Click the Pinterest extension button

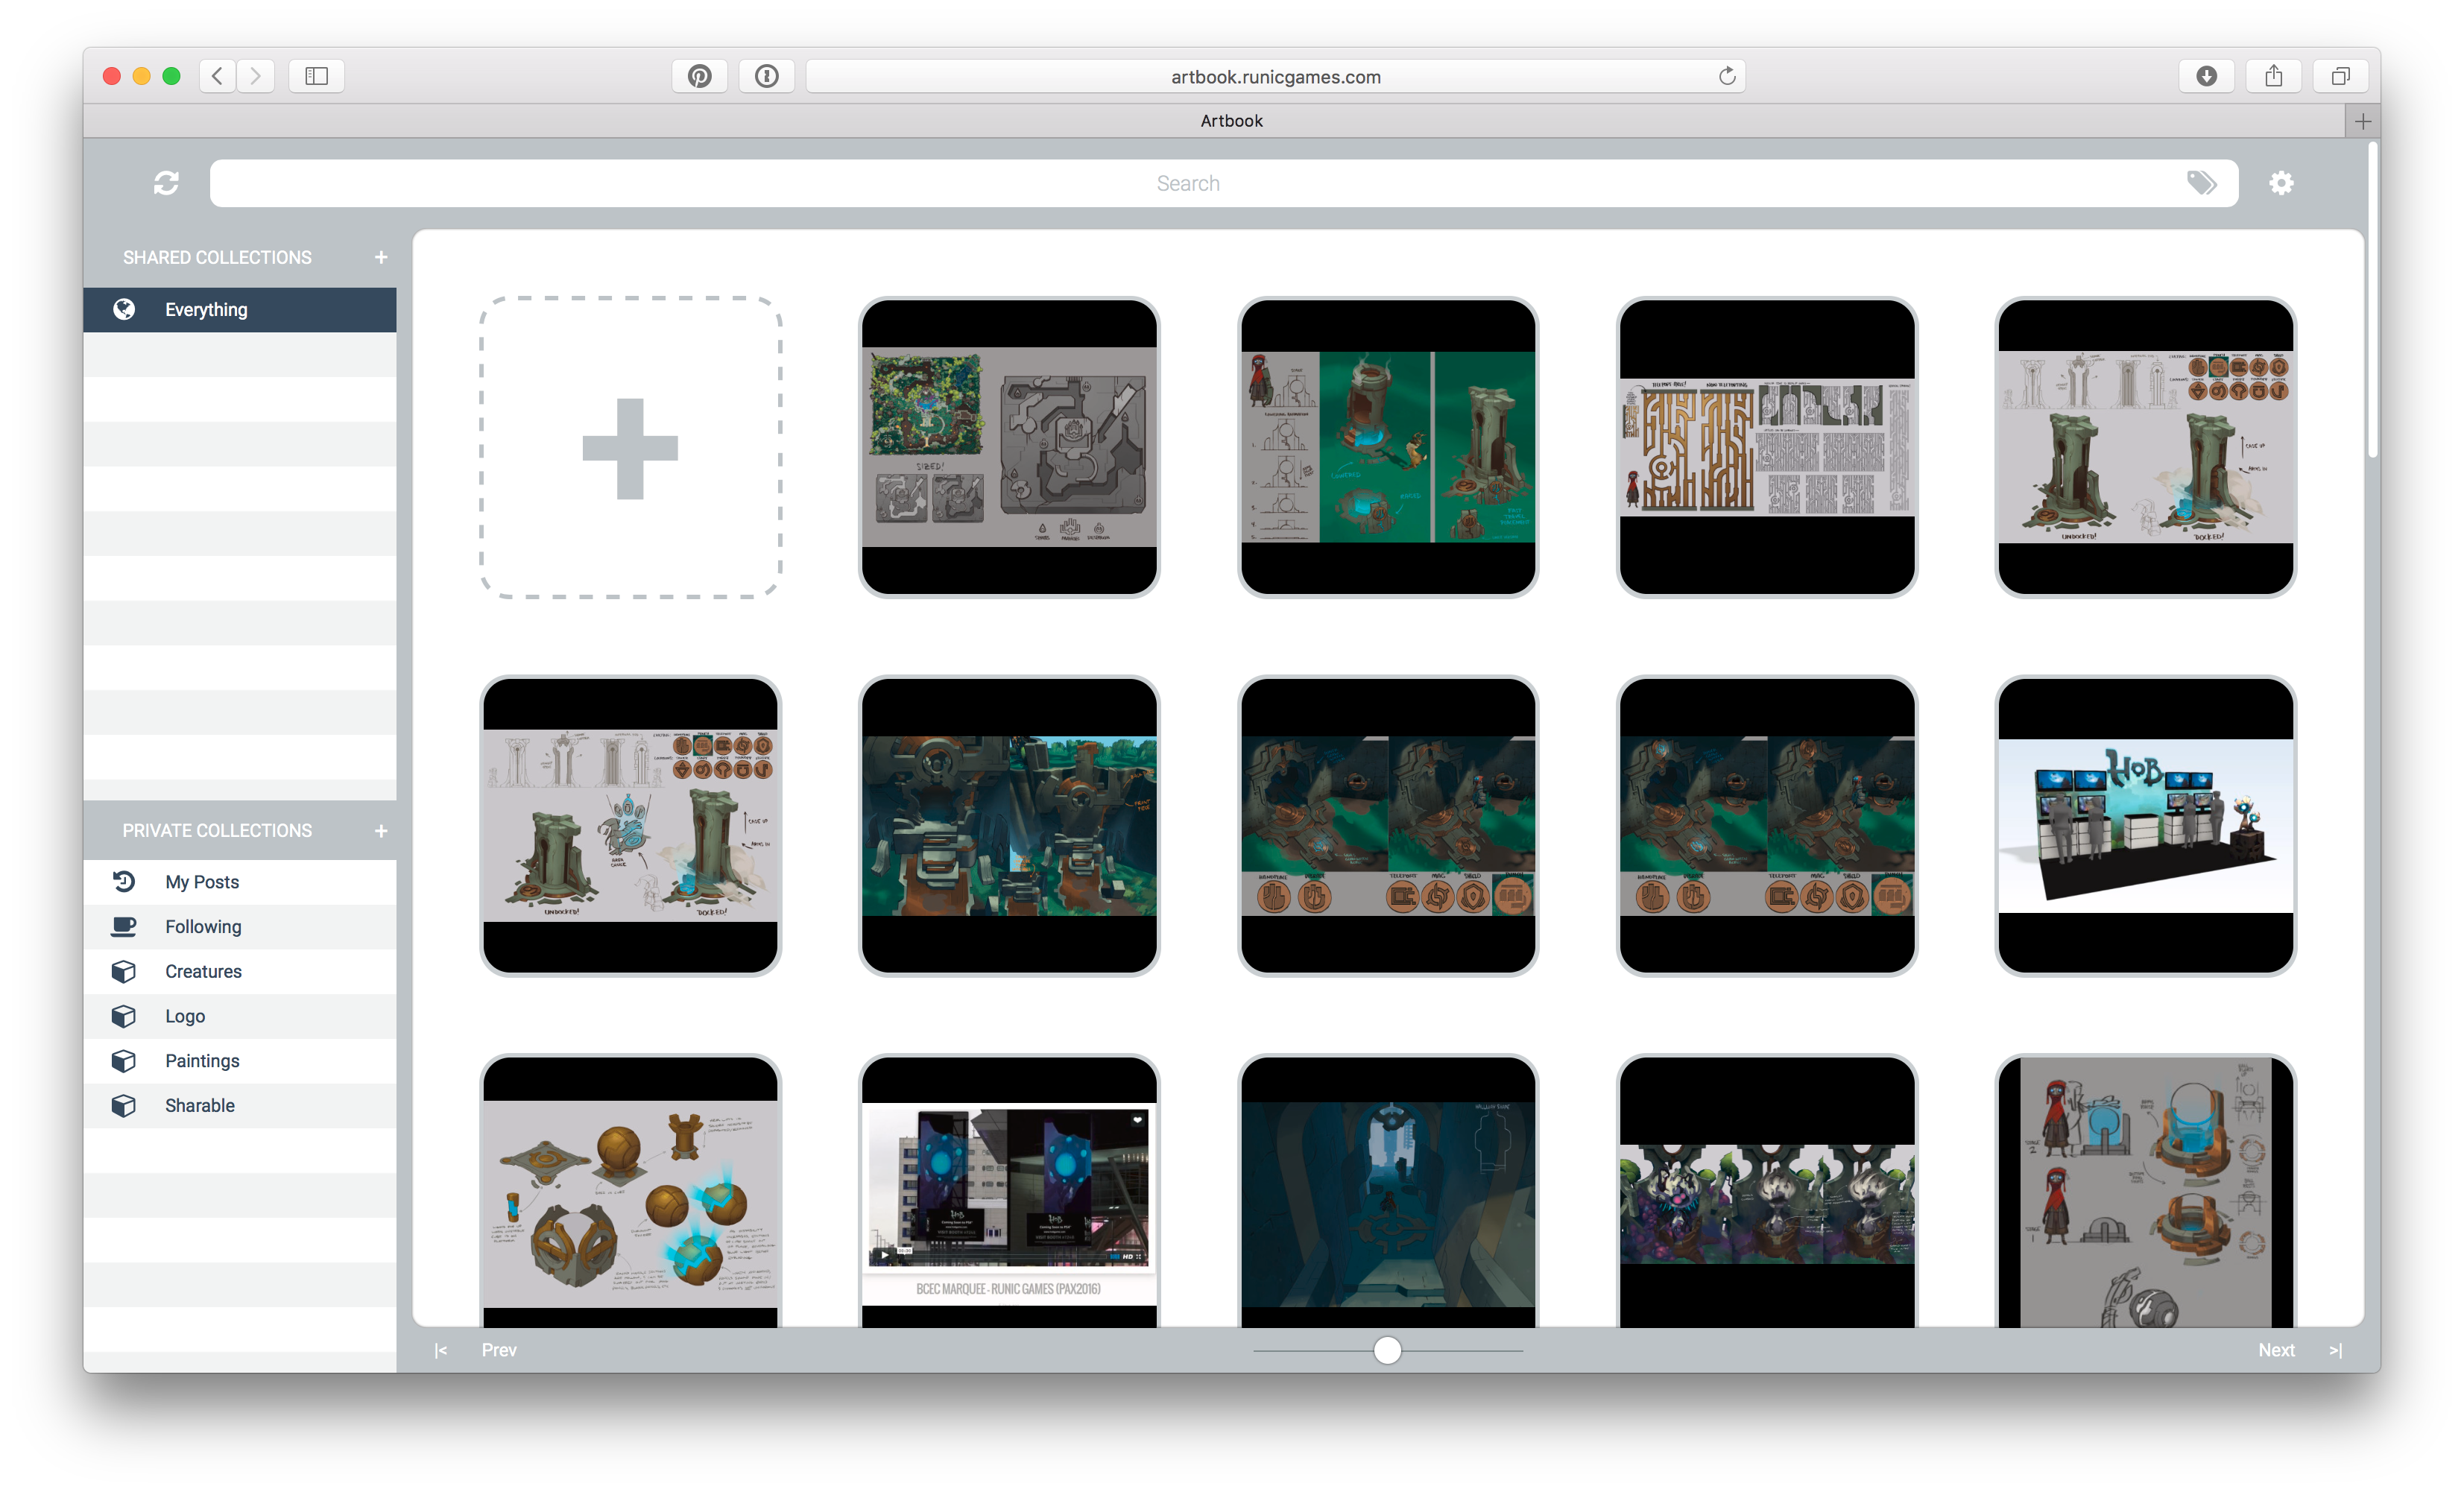(x=699, y=76)
